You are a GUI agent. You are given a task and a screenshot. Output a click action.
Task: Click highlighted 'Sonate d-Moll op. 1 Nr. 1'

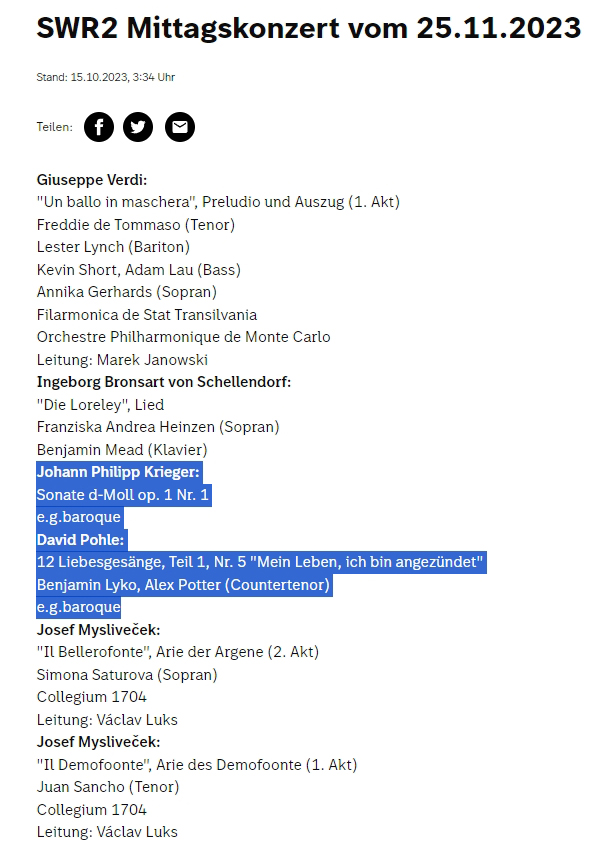pyautogui.click(x=123, y=494)
